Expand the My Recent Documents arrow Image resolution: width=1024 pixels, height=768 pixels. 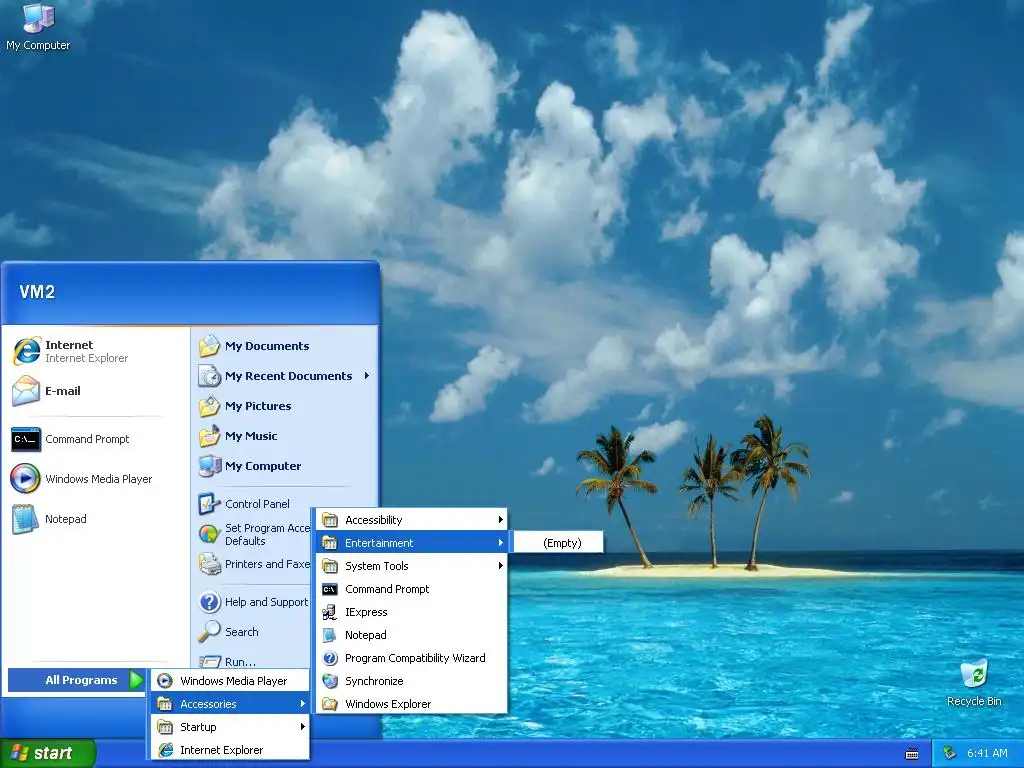[367, 376]
